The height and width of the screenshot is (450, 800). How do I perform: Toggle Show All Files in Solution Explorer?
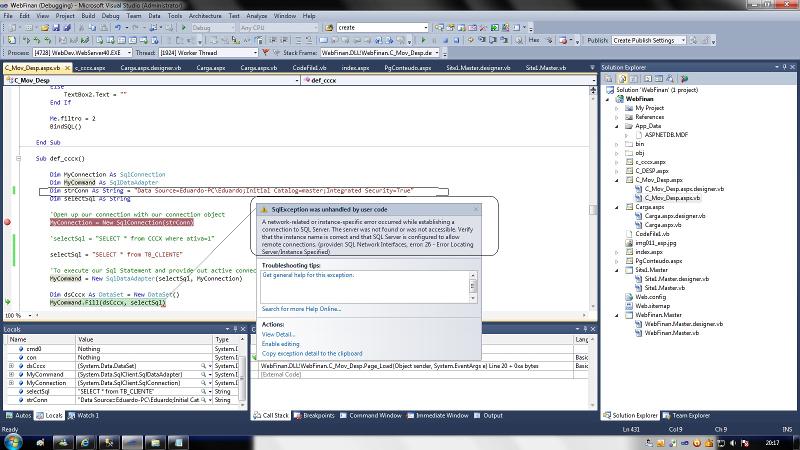point(622,79)
